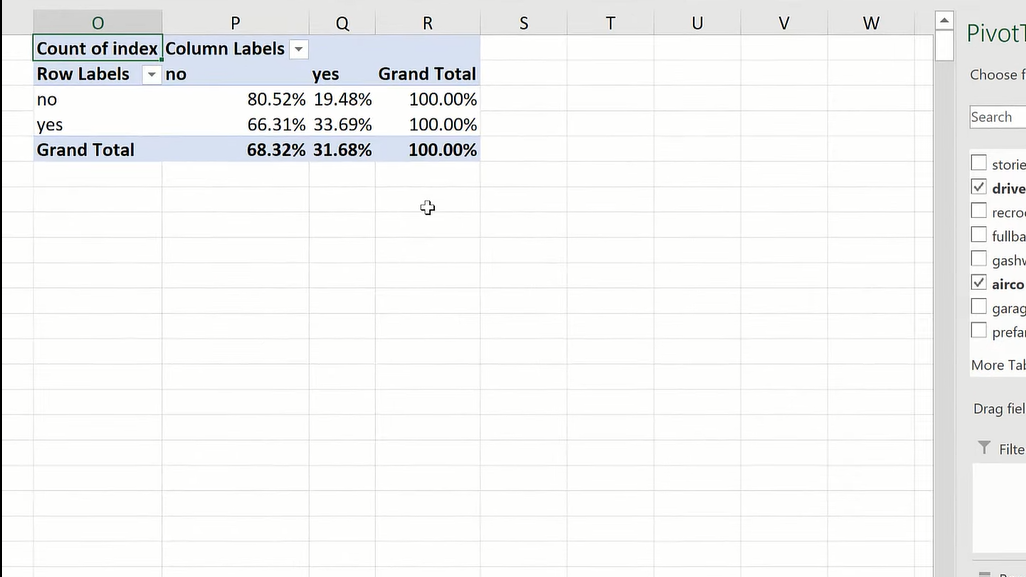This screenshot has height=577, width=1026.
Task: Click the cell showing 66.31%
Action: tap(236, 124)
